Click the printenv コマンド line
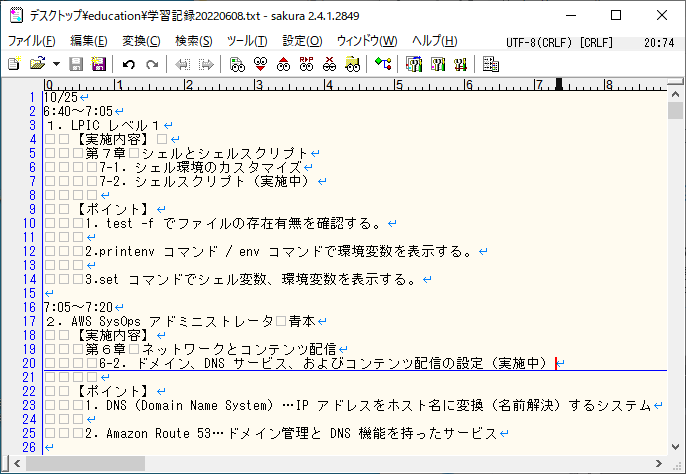This screenshot has width=686, height=474. [280, 251]
